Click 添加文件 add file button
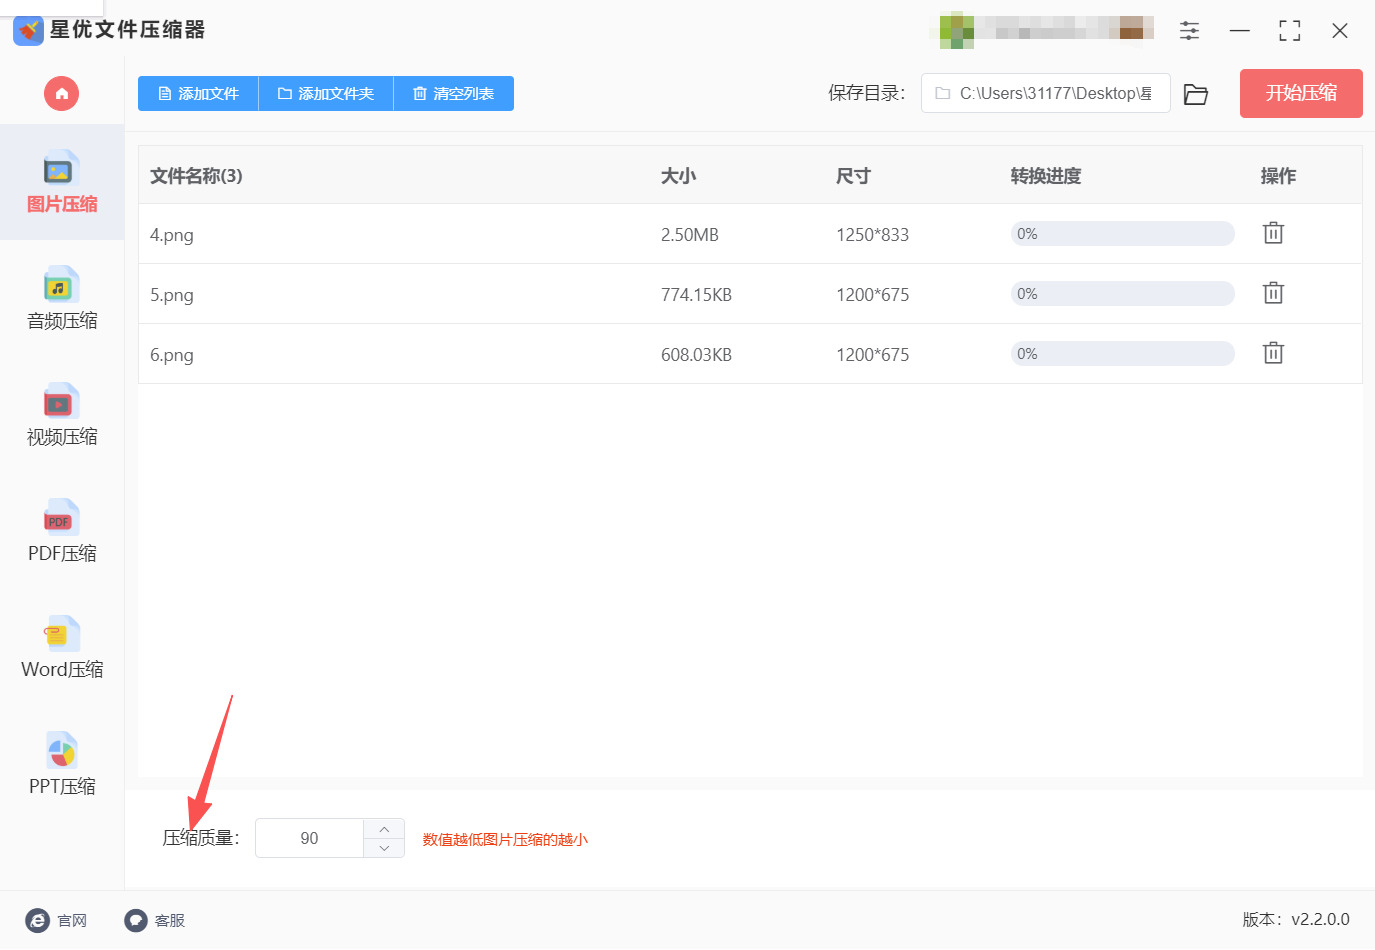This screenshot has width=1375, height=950. coord(198,93)
